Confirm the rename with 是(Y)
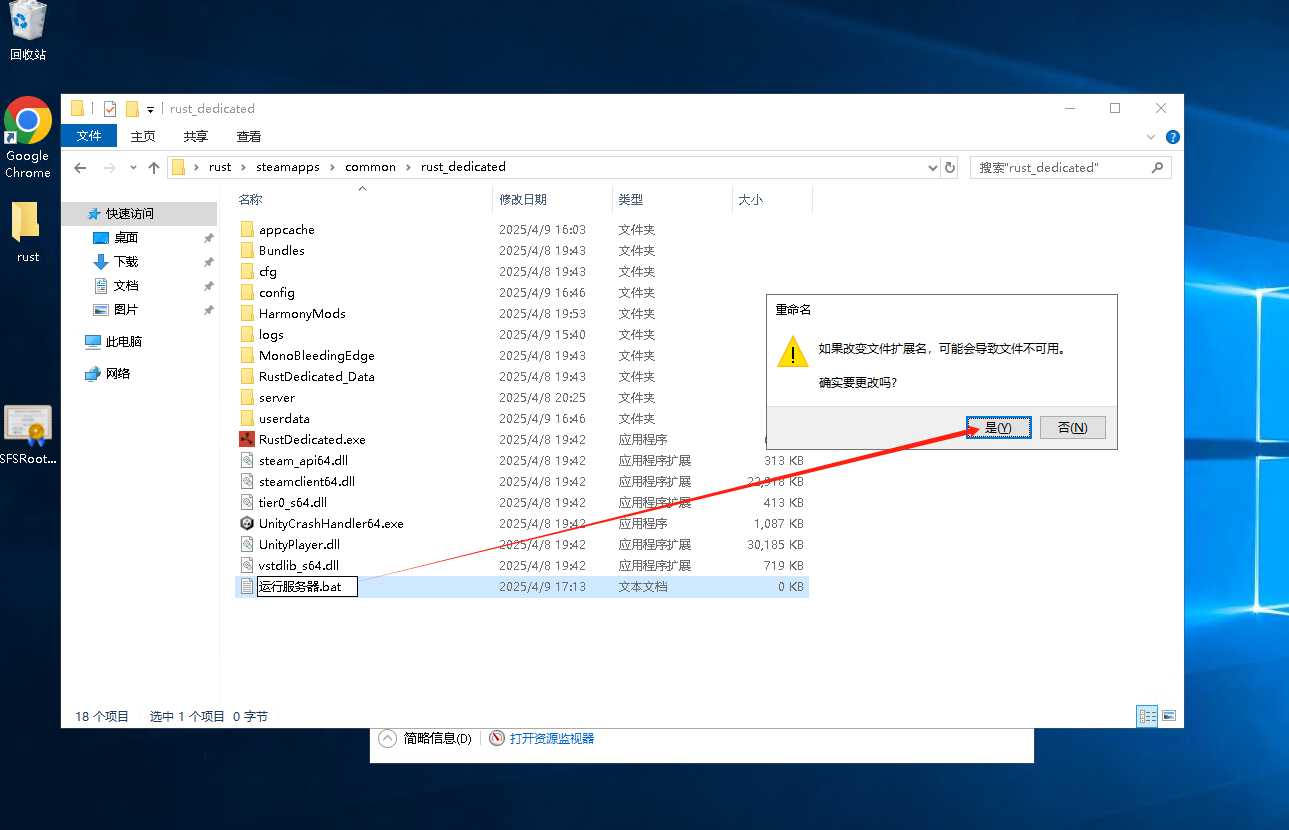The width and height of the screenshot is (1289, 830). click(999, 428)
